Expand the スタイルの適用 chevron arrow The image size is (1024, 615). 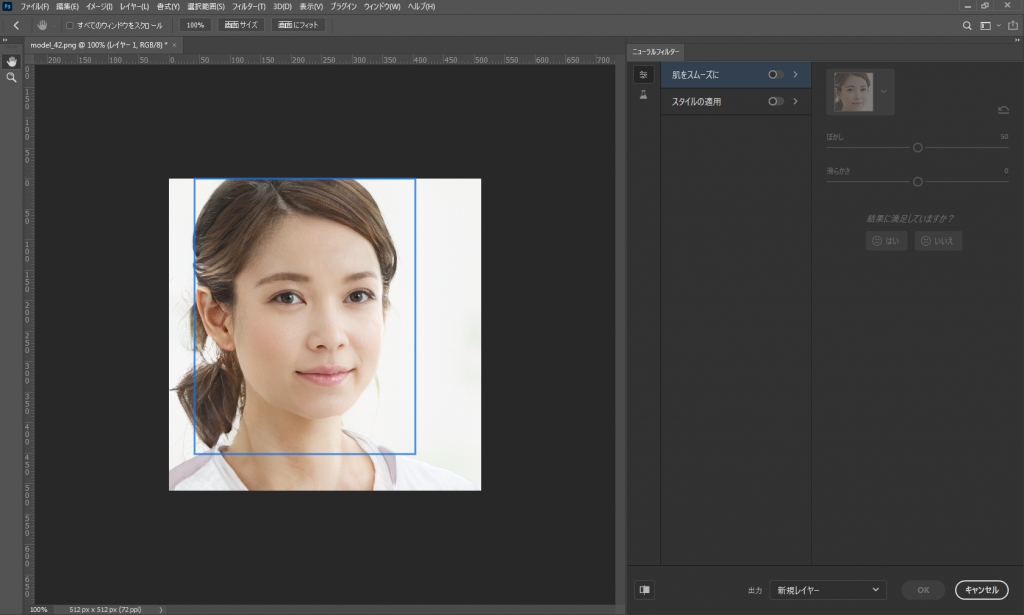795,101
